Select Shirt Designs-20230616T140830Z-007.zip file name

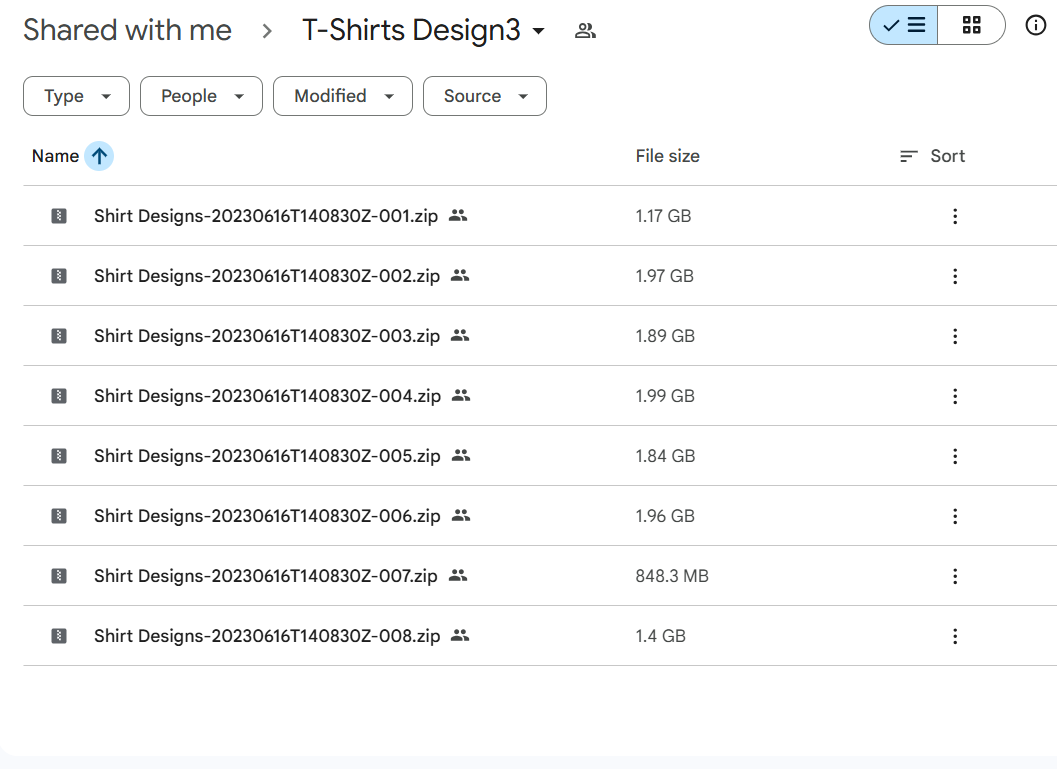(266, 576)
